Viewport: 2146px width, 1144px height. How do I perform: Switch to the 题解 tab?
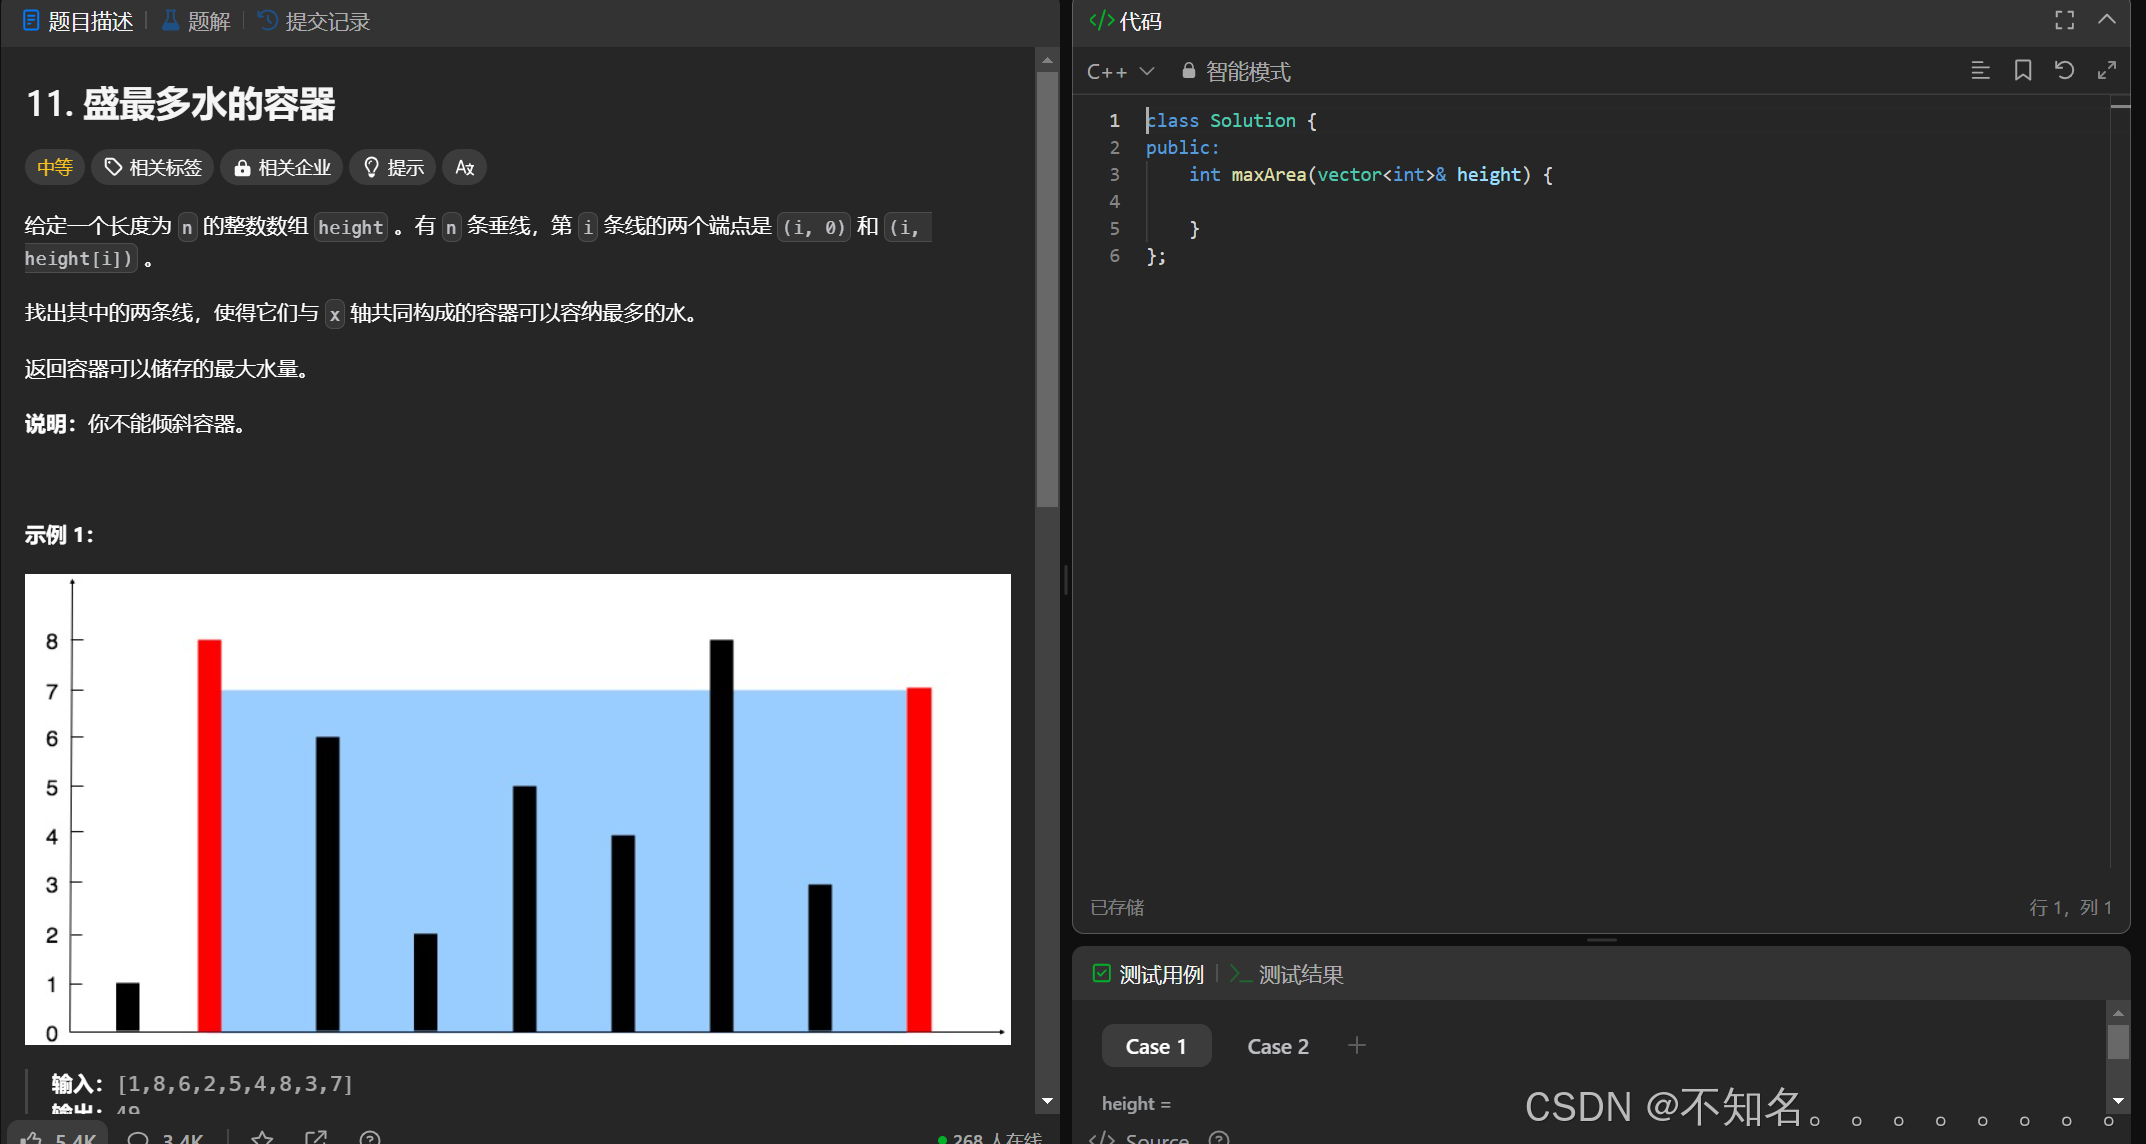point(196,21)
